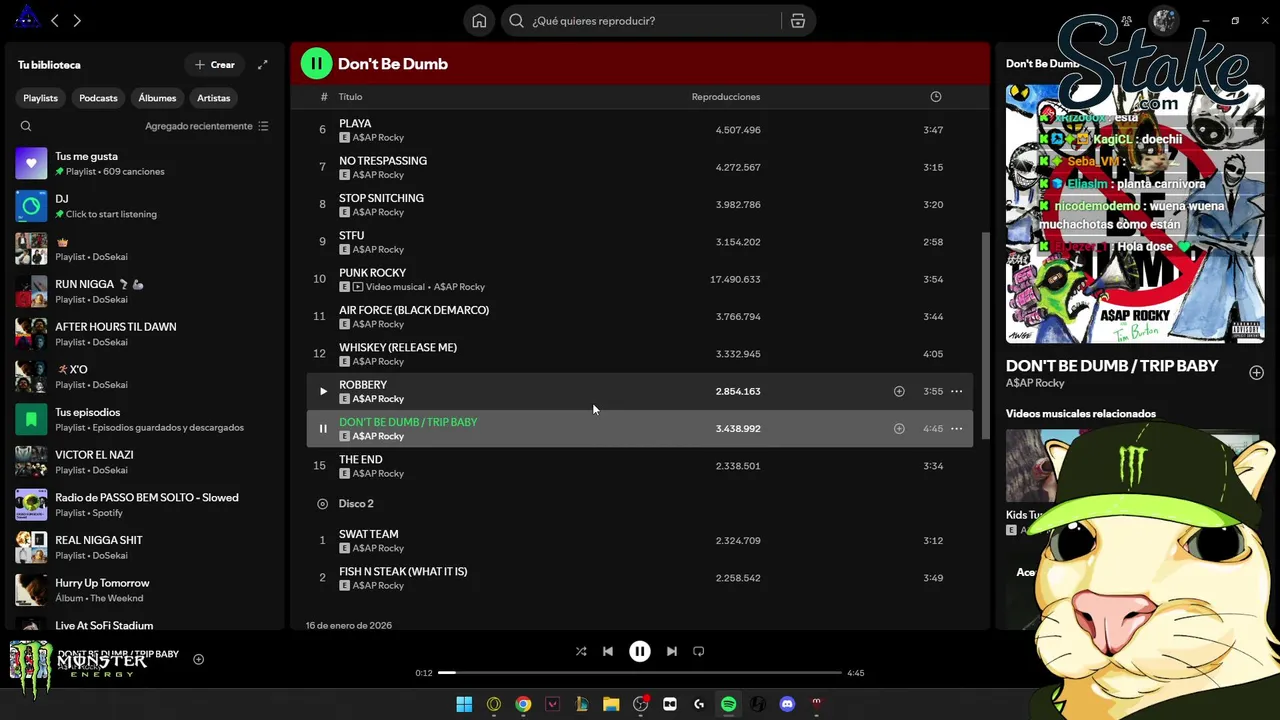The image size is (1280, 720).
Task: Sort by the duration clock column
Action: click(x=936, y=97)
